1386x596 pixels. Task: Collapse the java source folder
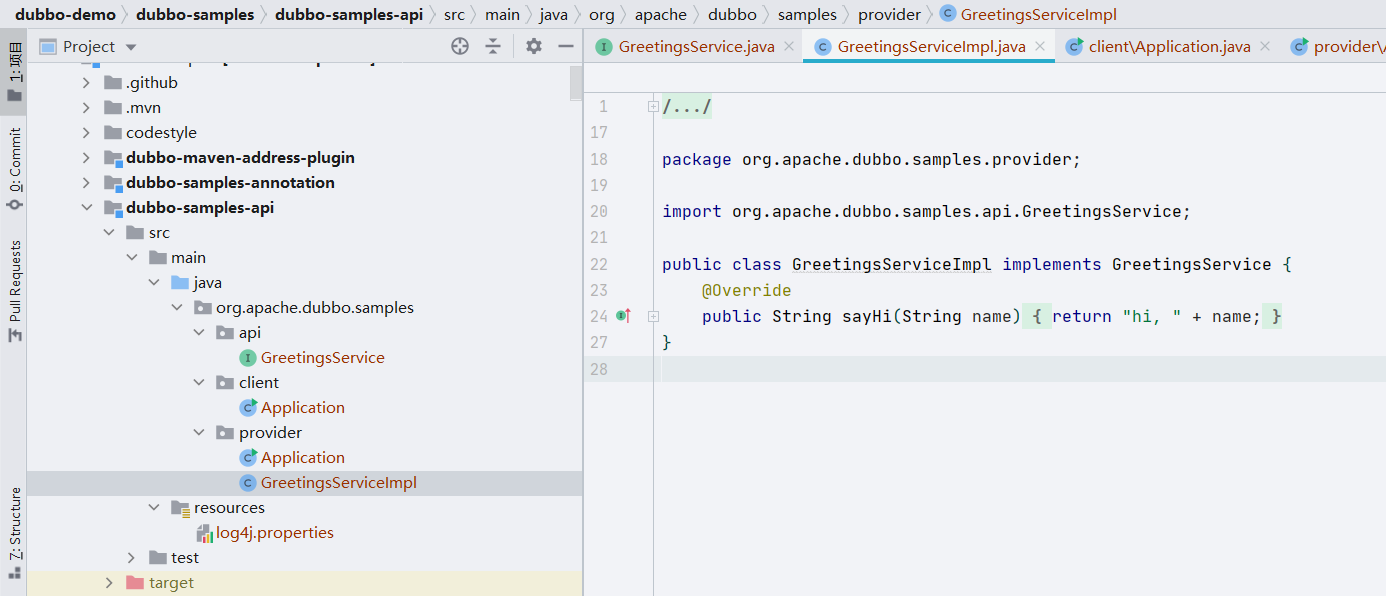click(155, 282)
